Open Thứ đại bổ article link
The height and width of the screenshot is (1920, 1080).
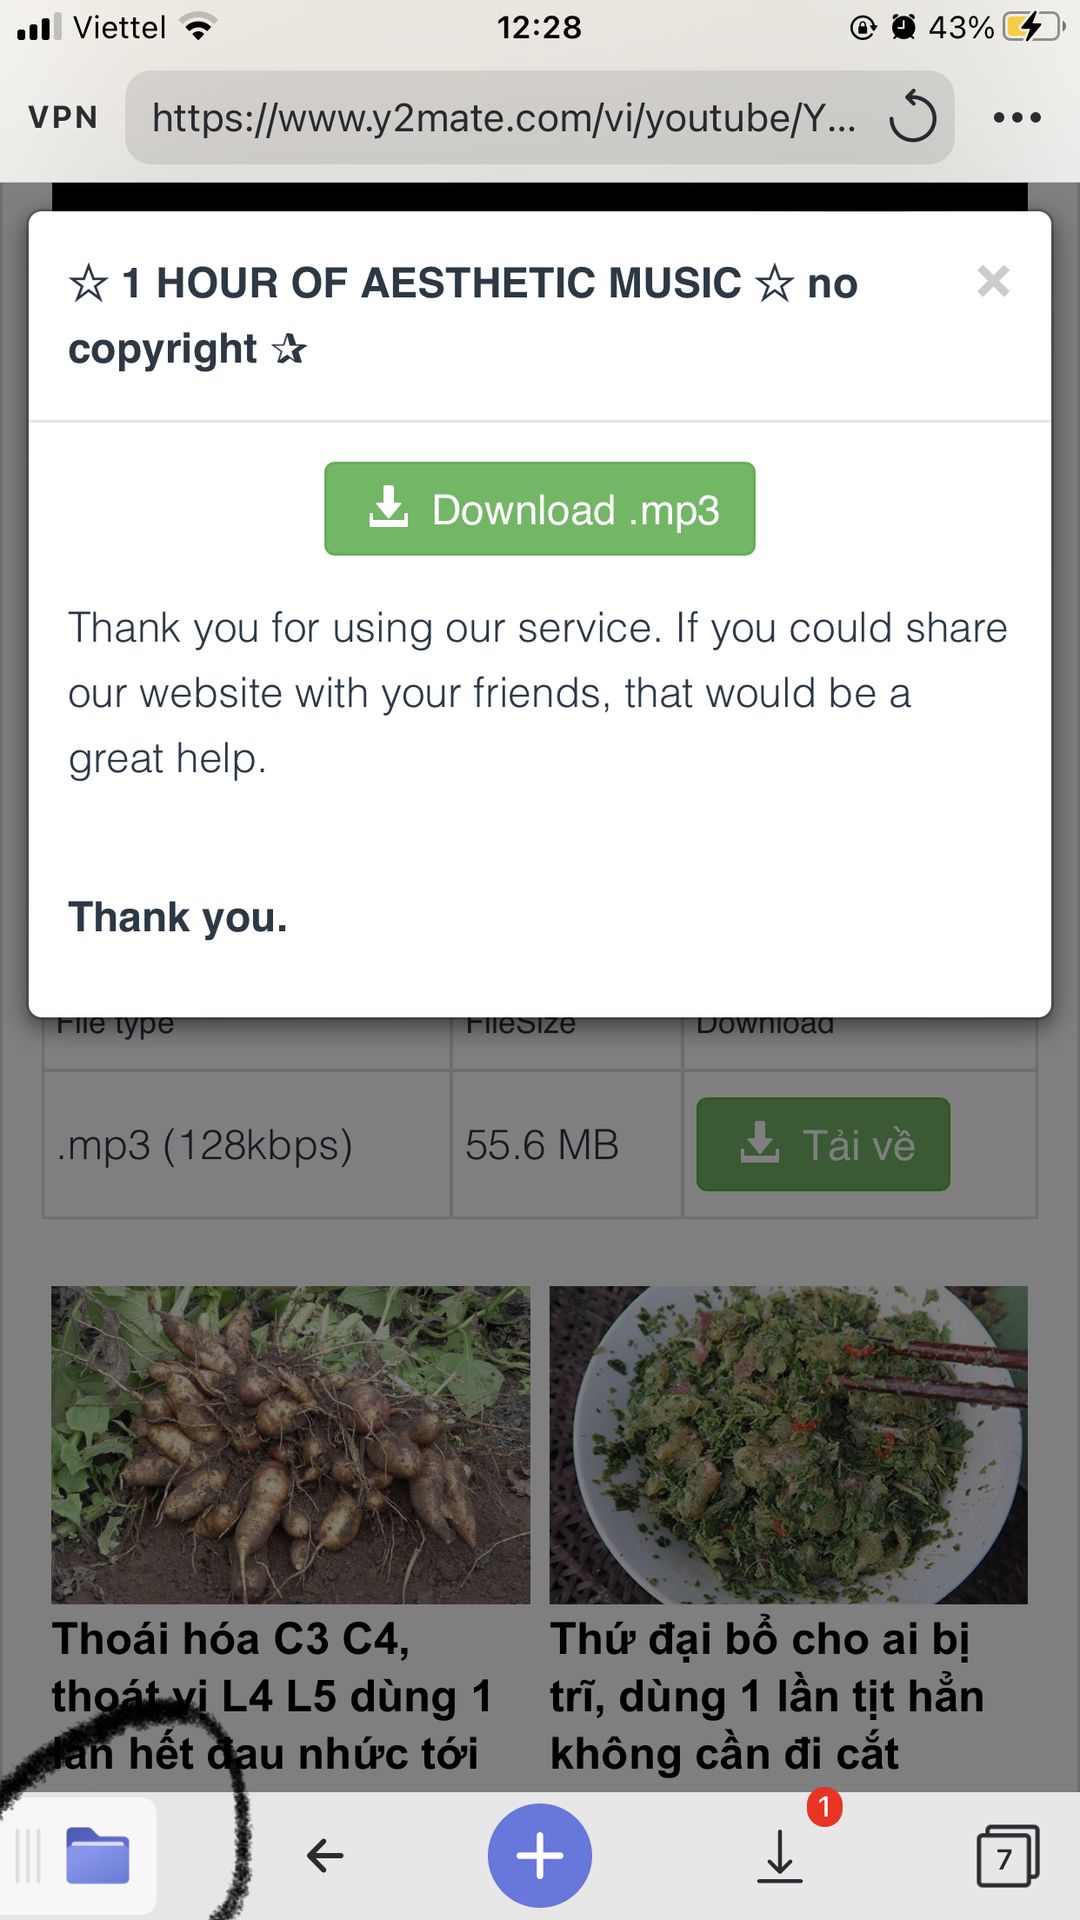(767, 1697)
